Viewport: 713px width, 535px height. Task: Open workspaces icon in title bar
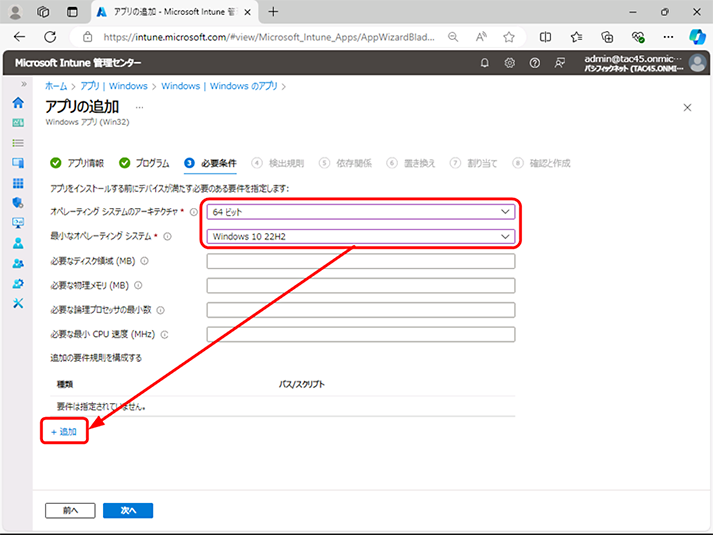point(43,12)
